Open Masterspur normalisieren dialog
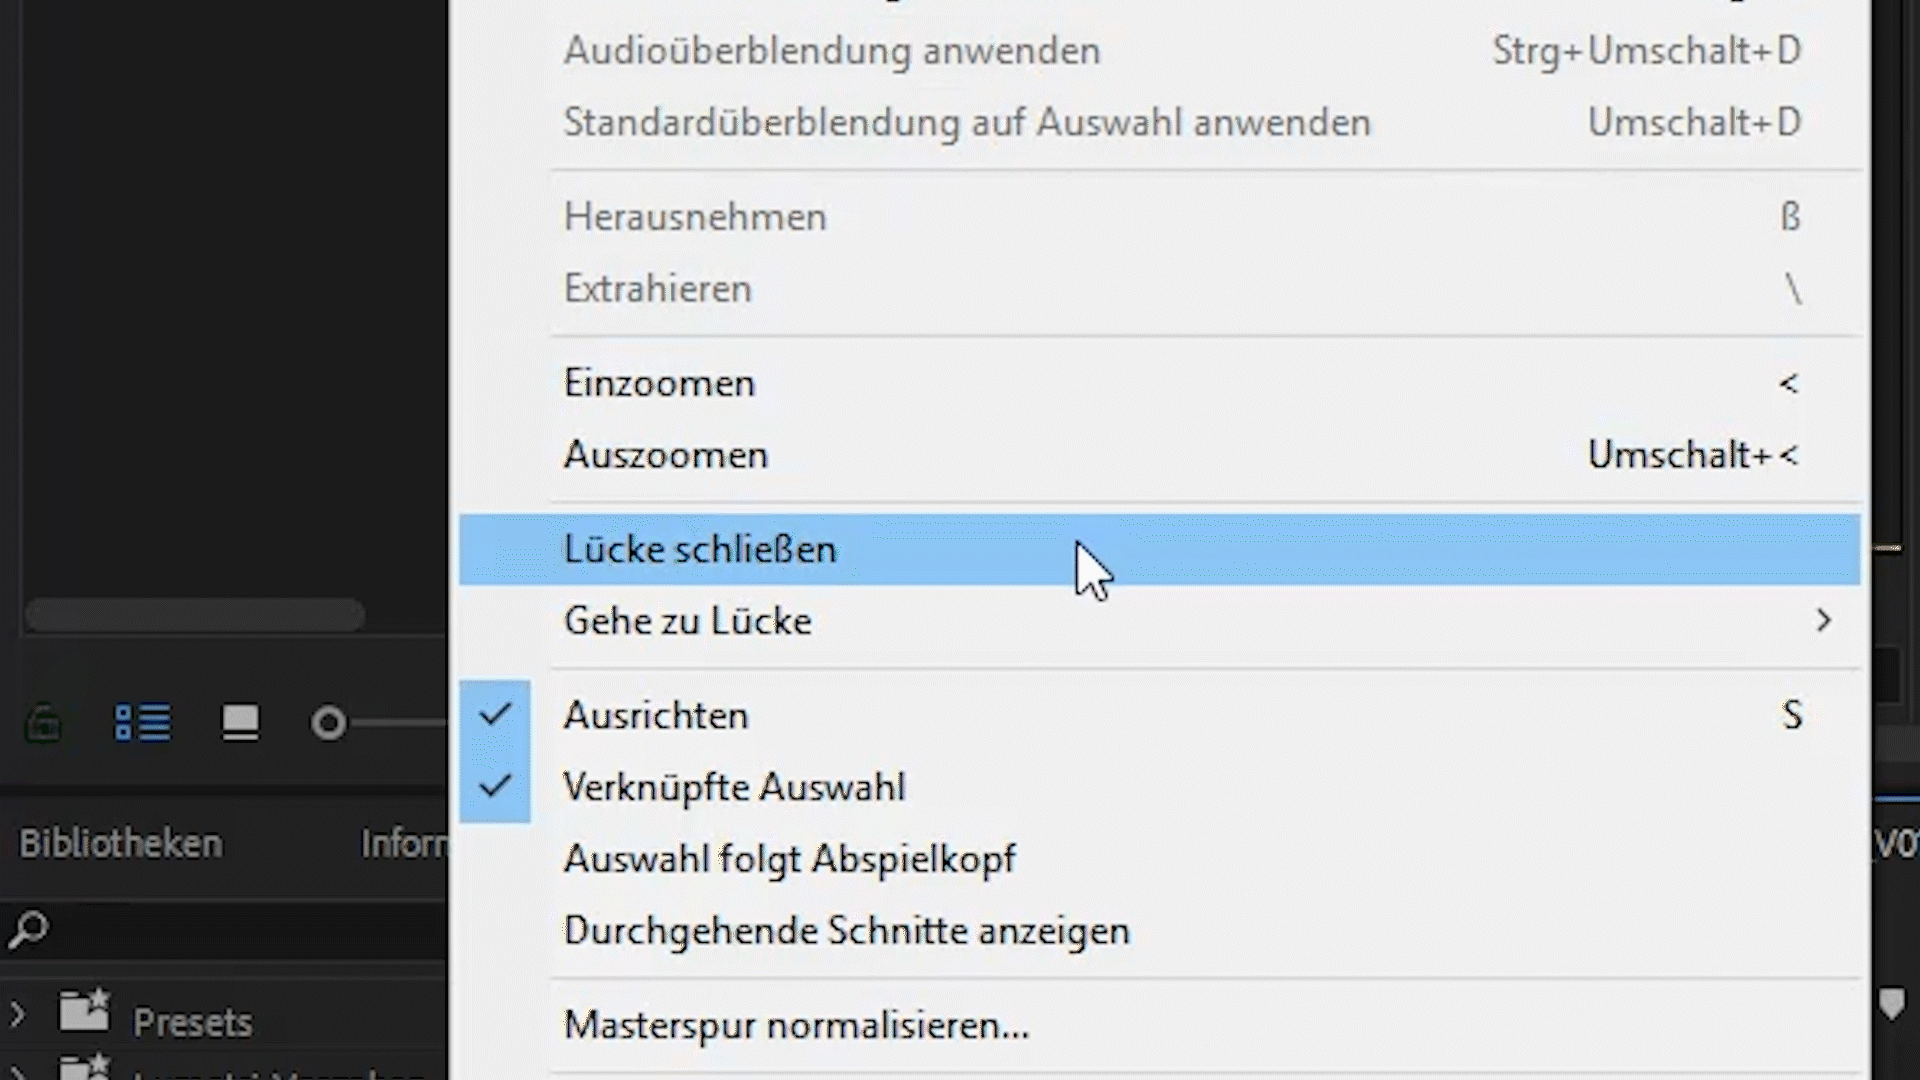The height and width of the screenshot is (1080, 1920). [796, 1025]
